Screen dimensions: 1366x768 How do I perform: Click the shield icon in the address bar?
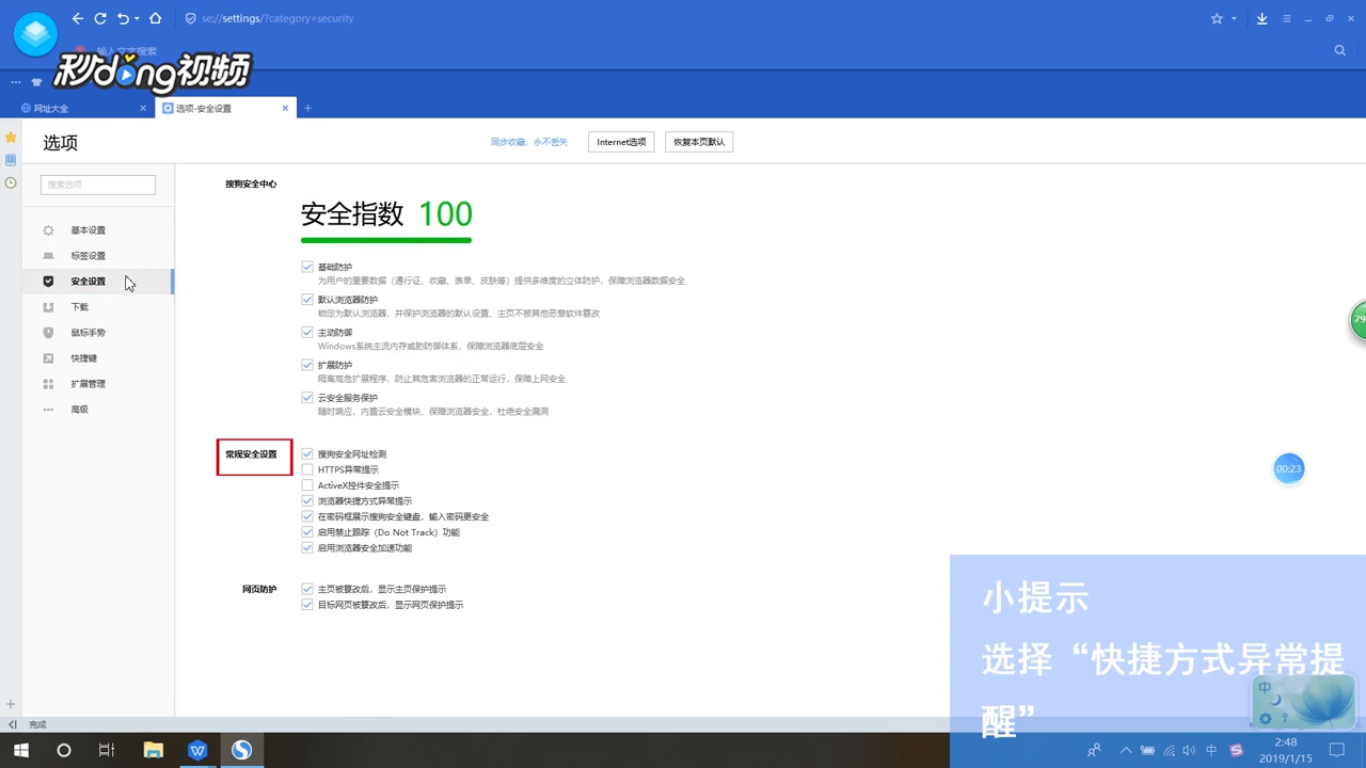coord(191,18)
